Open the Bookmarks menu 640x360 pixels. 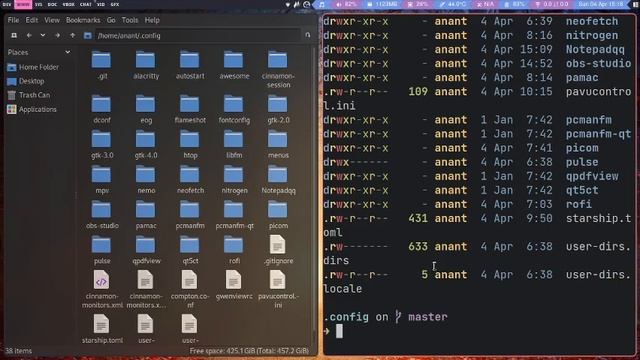pos(83,20)
